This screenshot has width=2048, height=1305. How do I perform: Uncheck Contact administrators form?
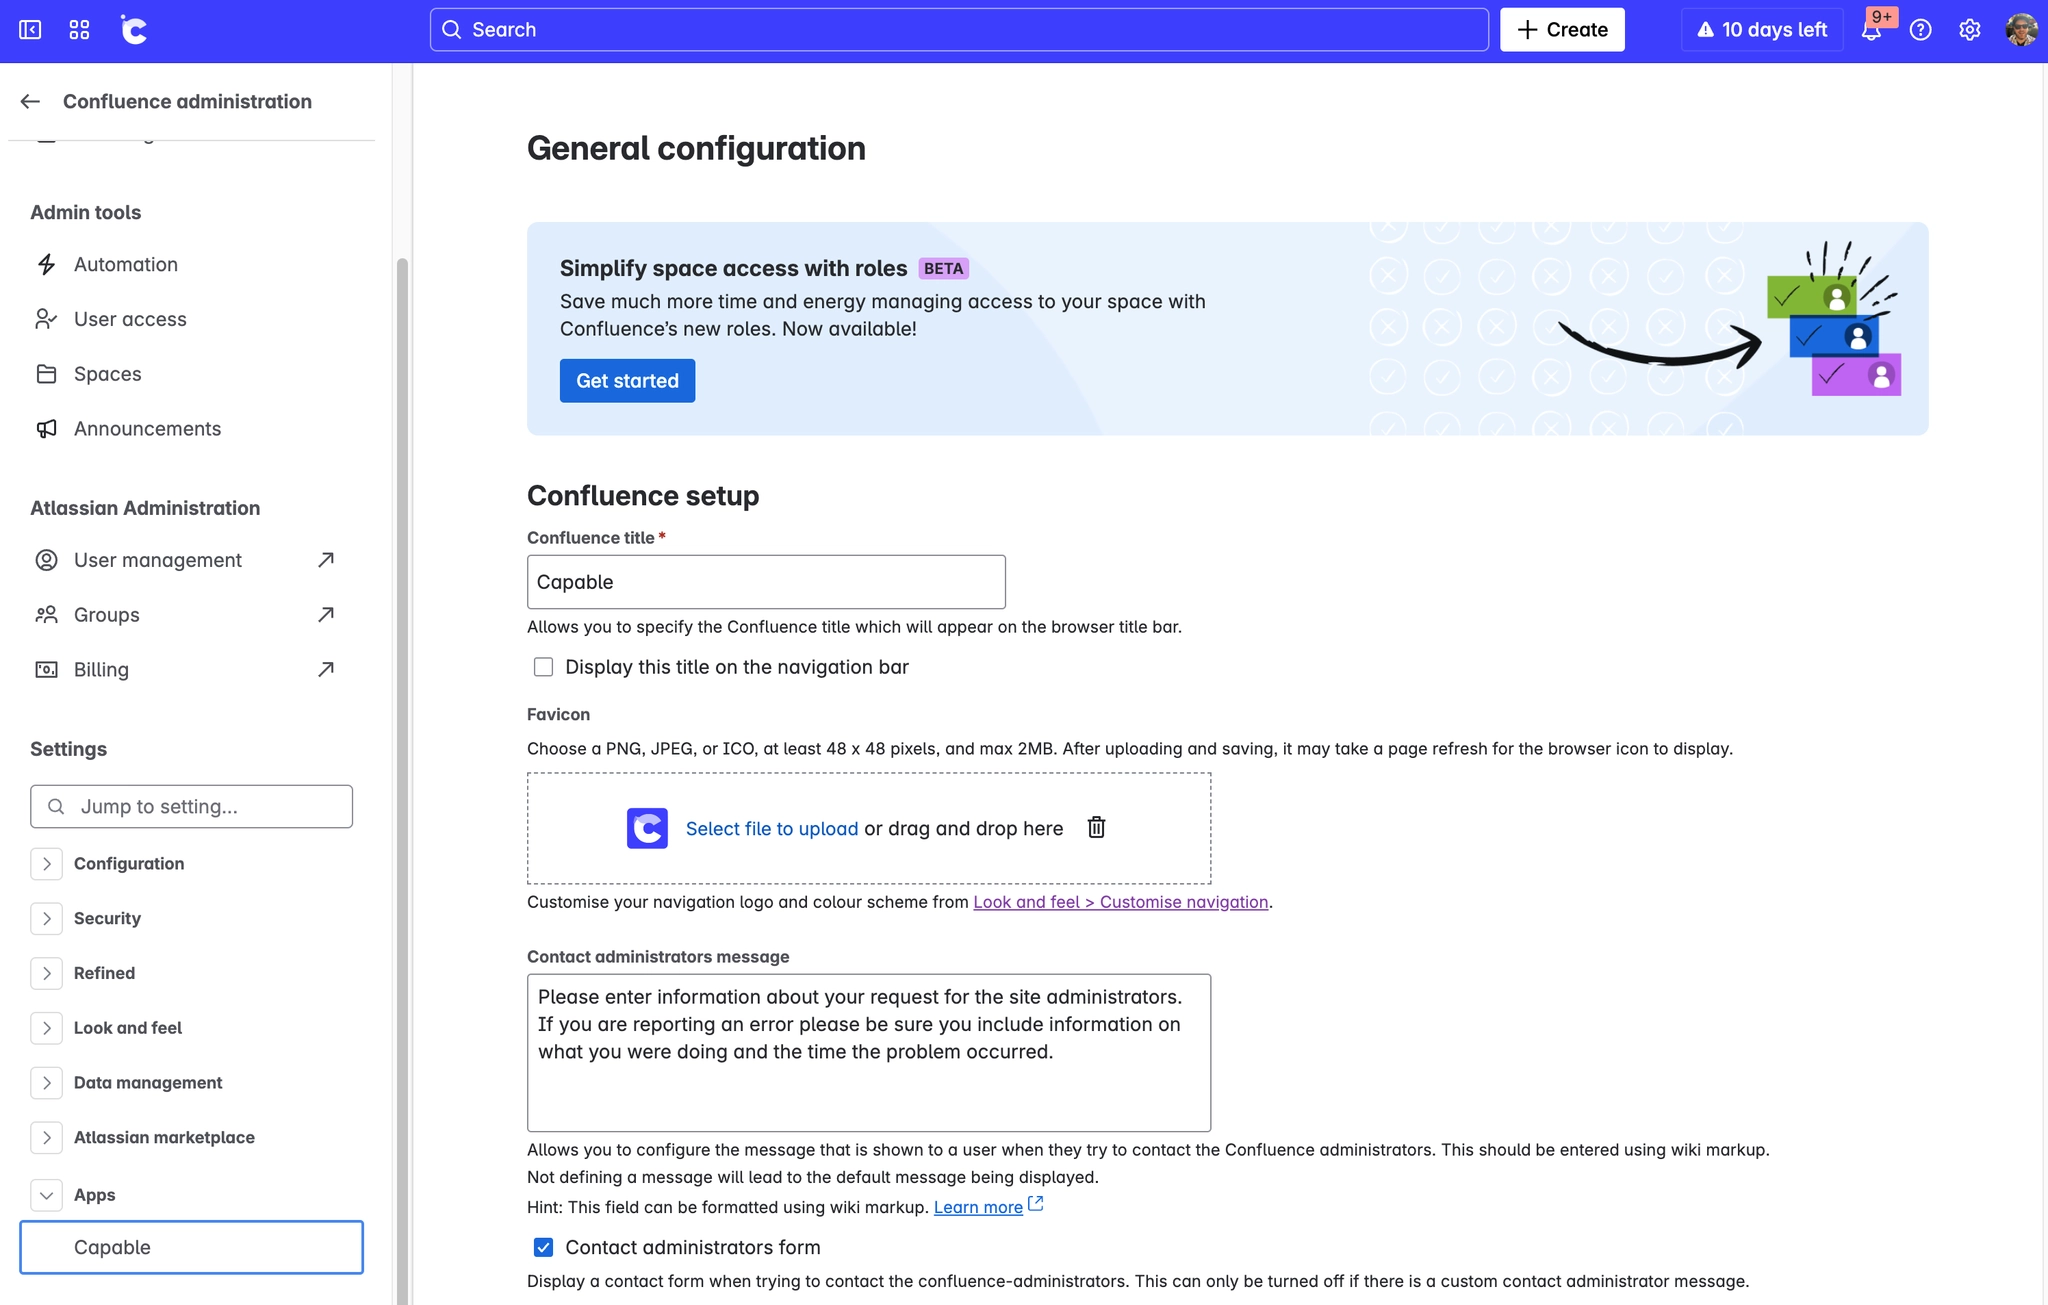[x=543, y=1247]
